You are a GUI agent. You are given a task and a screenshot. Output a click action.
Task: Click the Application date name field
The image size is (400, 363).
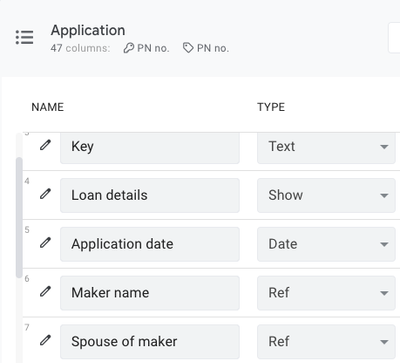[150, 244]
